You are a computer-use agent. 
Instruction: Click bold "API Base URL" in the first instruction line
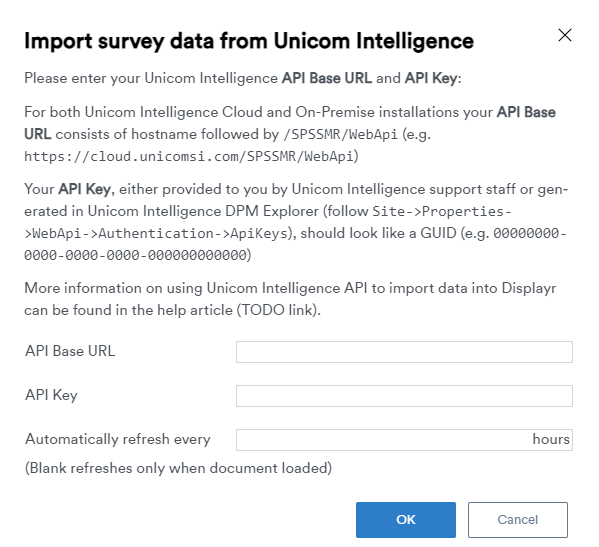click(327, 78)
